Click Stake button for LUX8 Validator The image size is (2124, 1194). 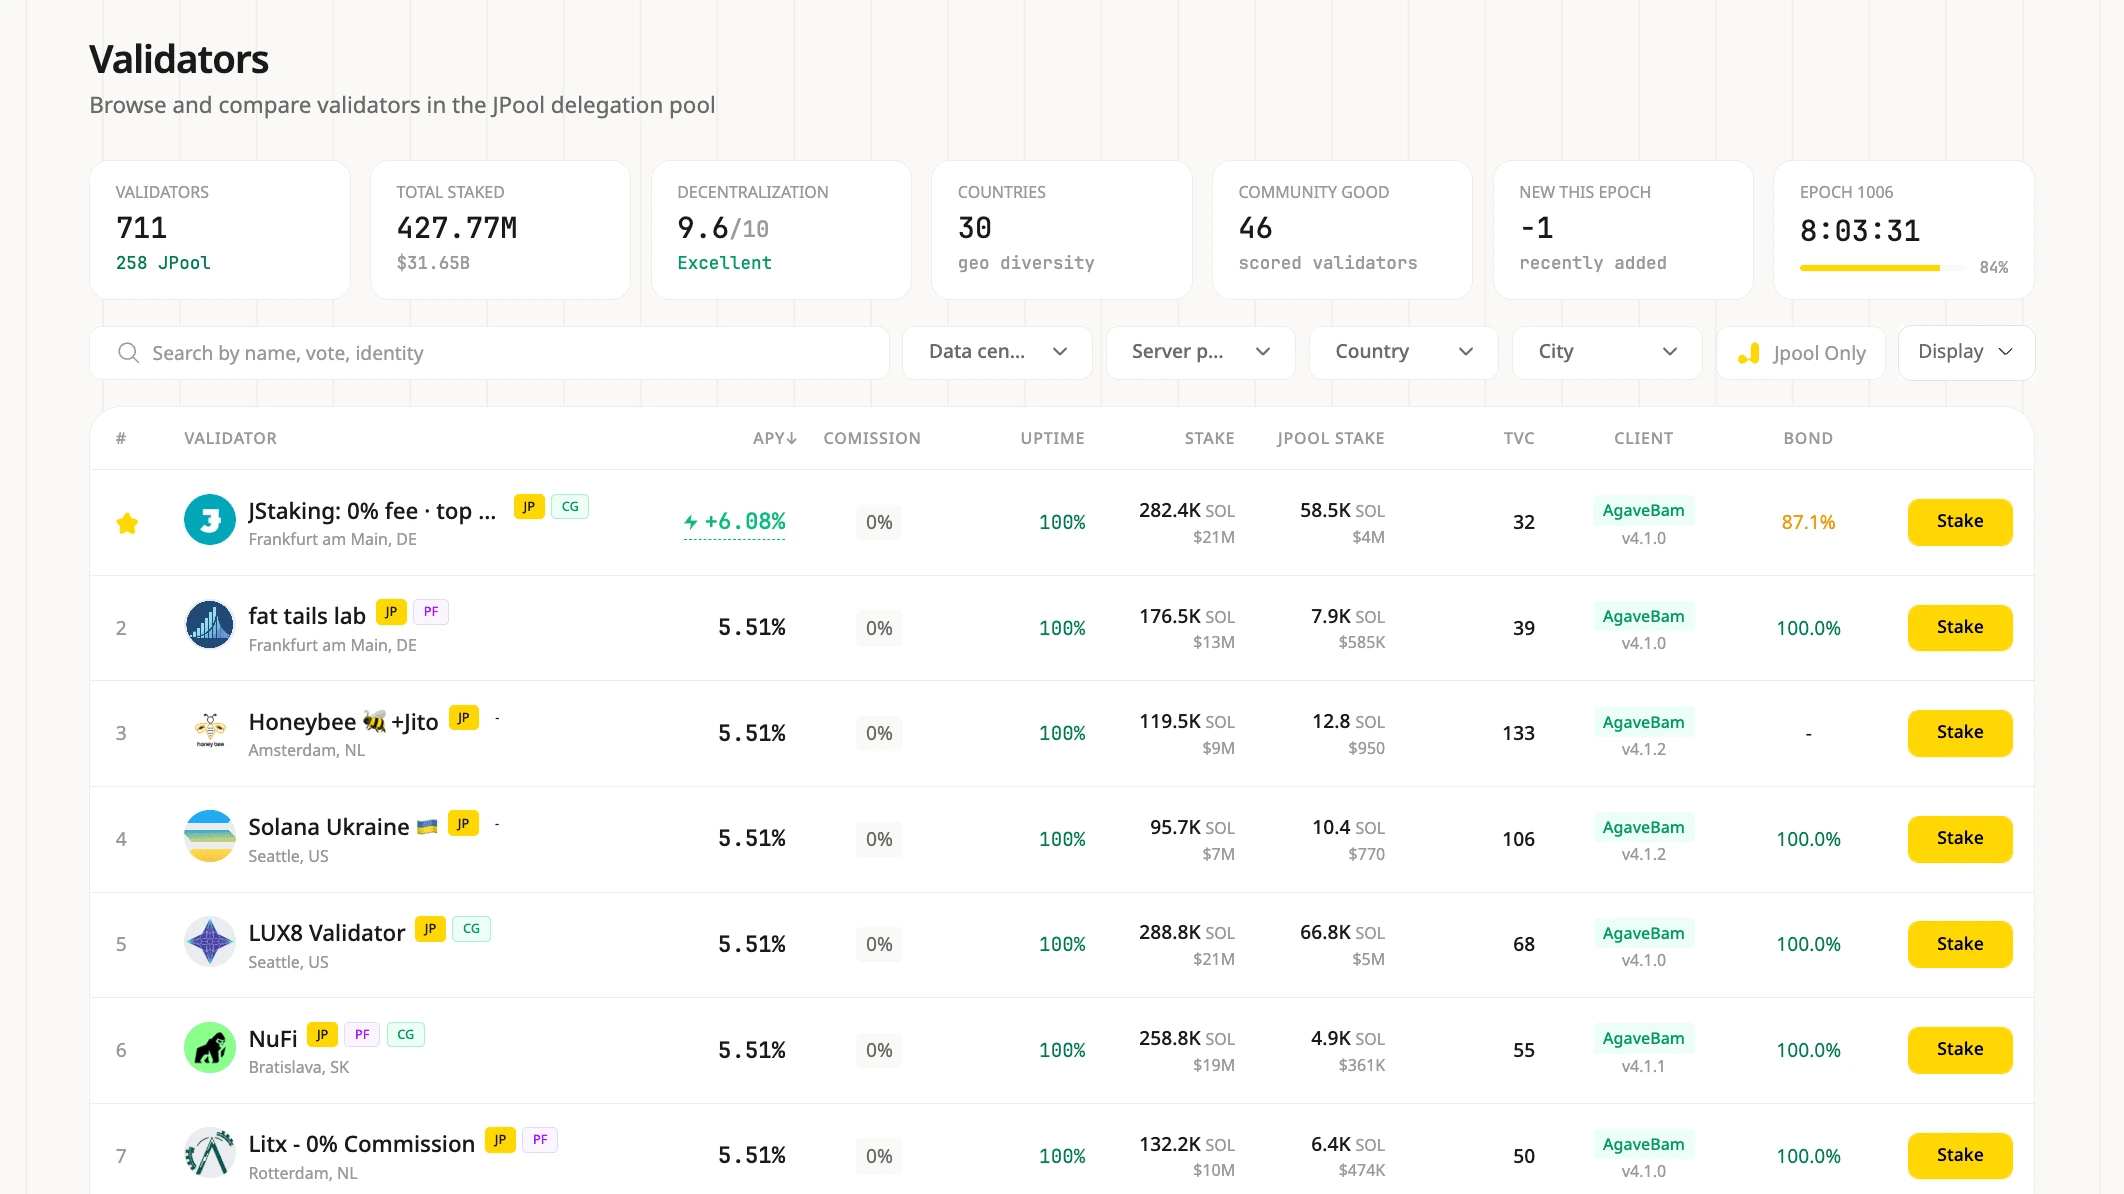pyautogui.click(x=1960, y=944)
